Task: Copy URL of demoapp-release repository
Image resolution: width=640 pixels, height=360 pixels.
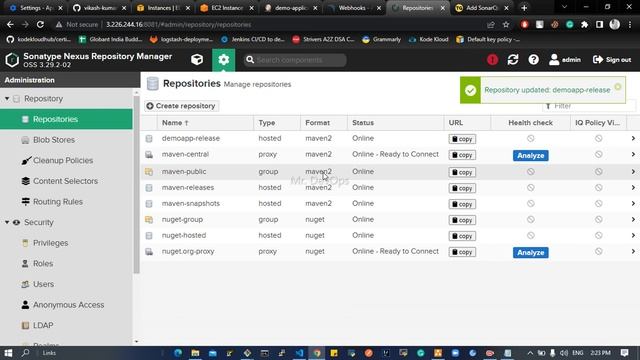Action: pos(462,139)
